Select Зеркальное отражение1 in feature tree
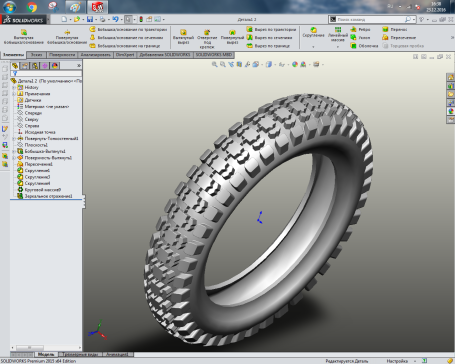The height and width of the screenshot is (364, 455). coord(48,196)
